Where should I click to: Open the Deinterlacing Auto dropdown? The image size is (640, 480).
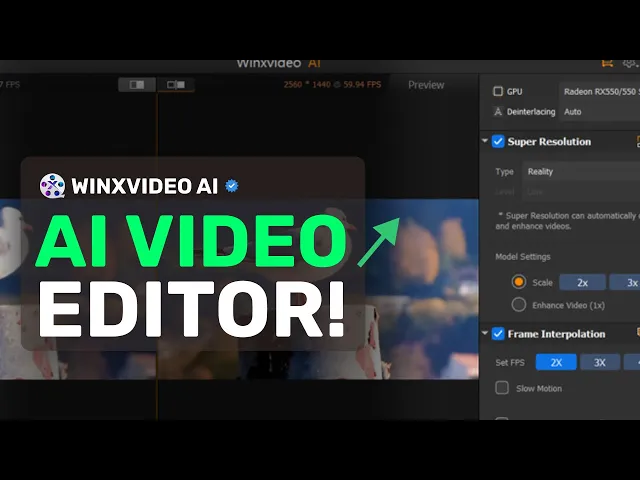coord(600,111)
